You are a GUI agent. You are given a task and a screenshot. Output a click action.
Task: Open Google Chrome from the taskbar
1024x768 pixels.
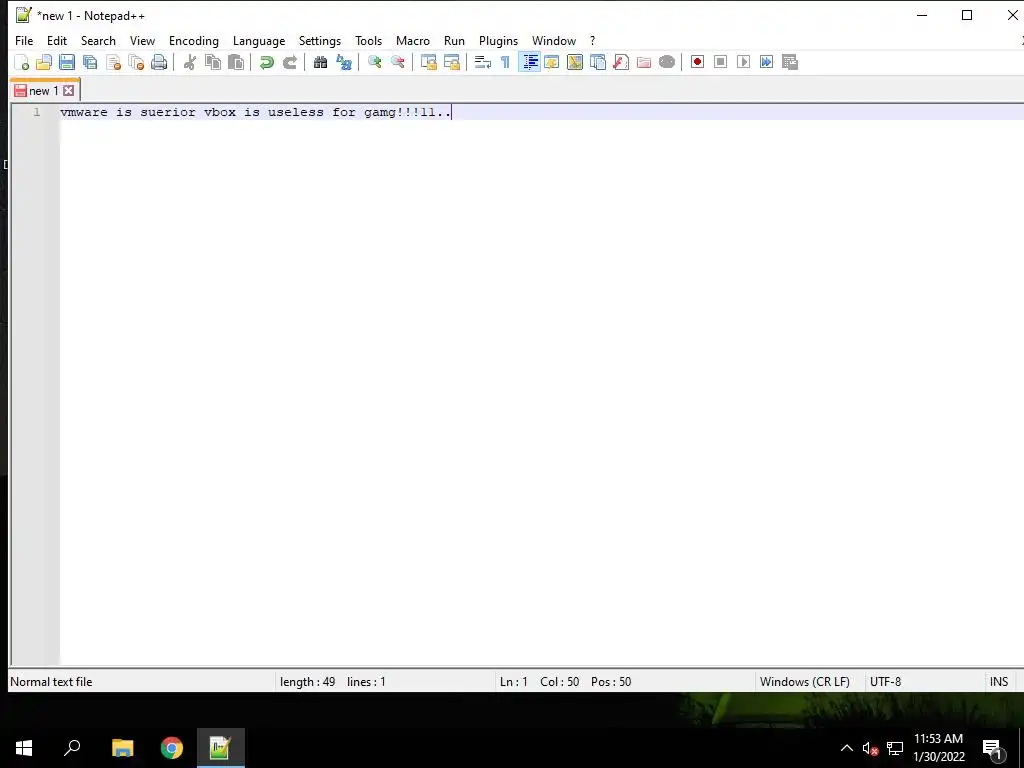point(172,748)
